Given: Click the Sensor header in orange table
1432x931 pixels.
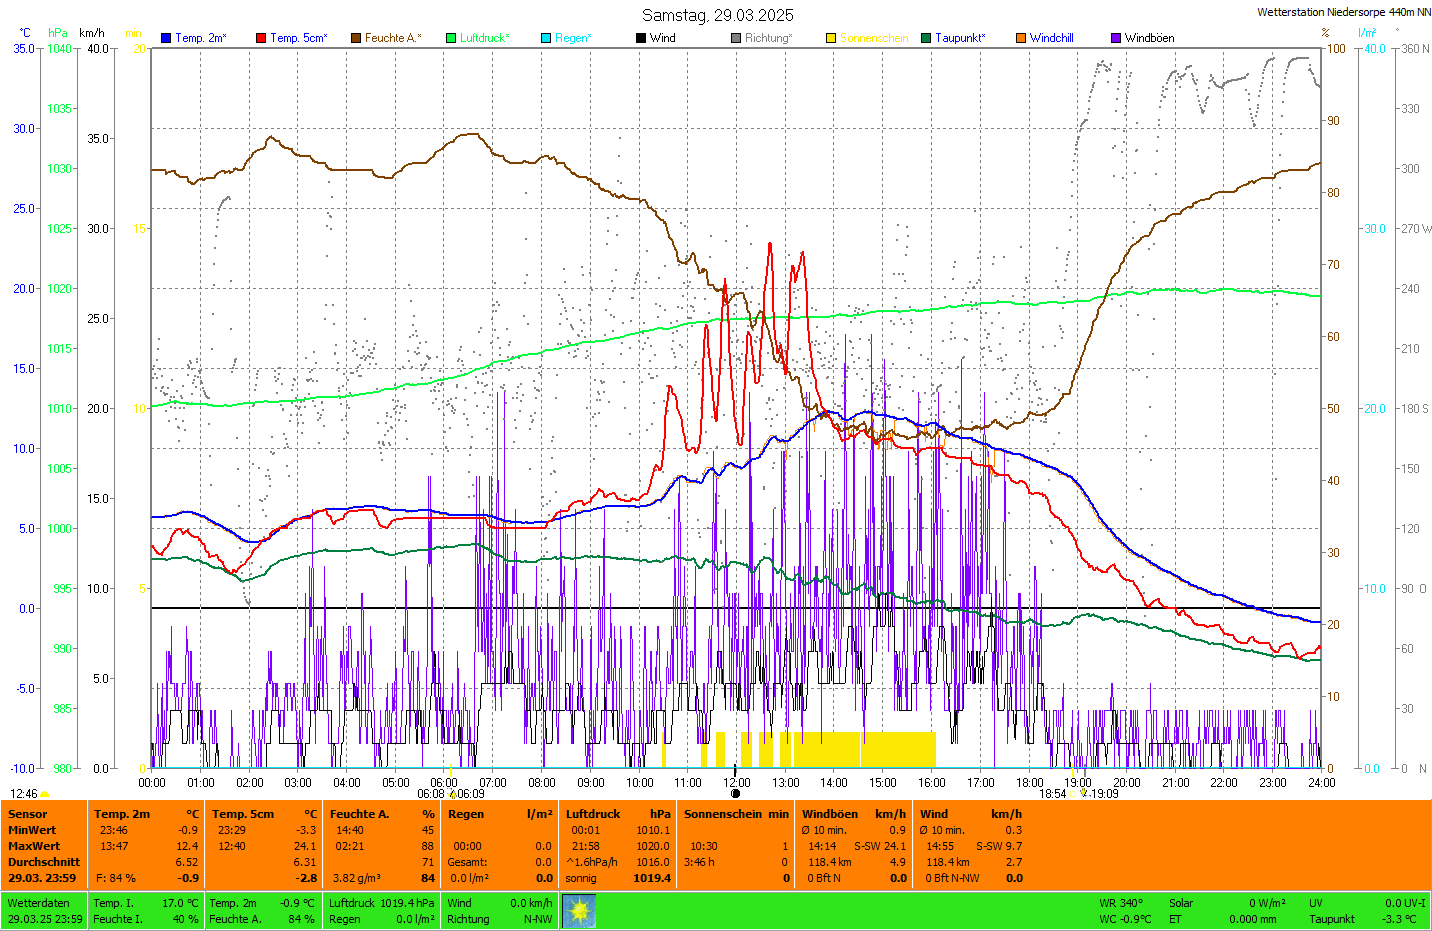Looking at the screenshot, I should [28, 814].
